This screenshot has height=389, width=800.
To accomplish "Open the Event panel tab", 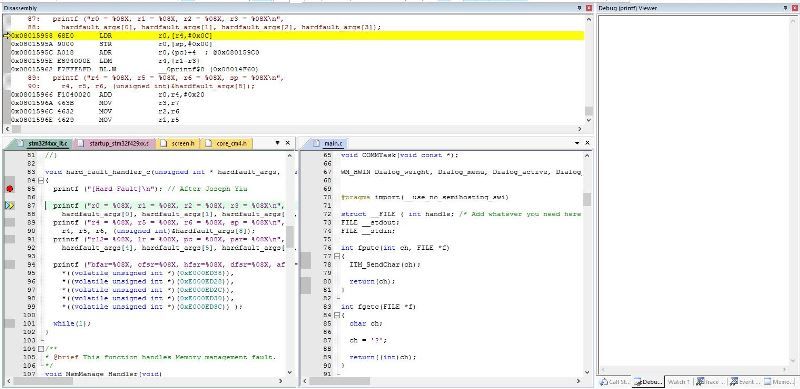I will point(745,381).
